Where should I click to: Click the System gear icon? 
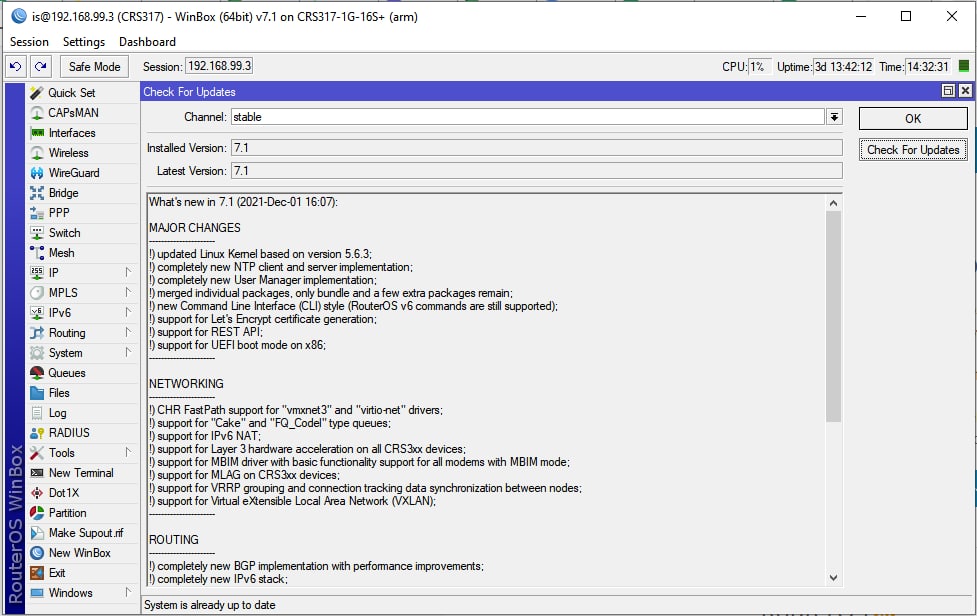click(x=37, y=353)
